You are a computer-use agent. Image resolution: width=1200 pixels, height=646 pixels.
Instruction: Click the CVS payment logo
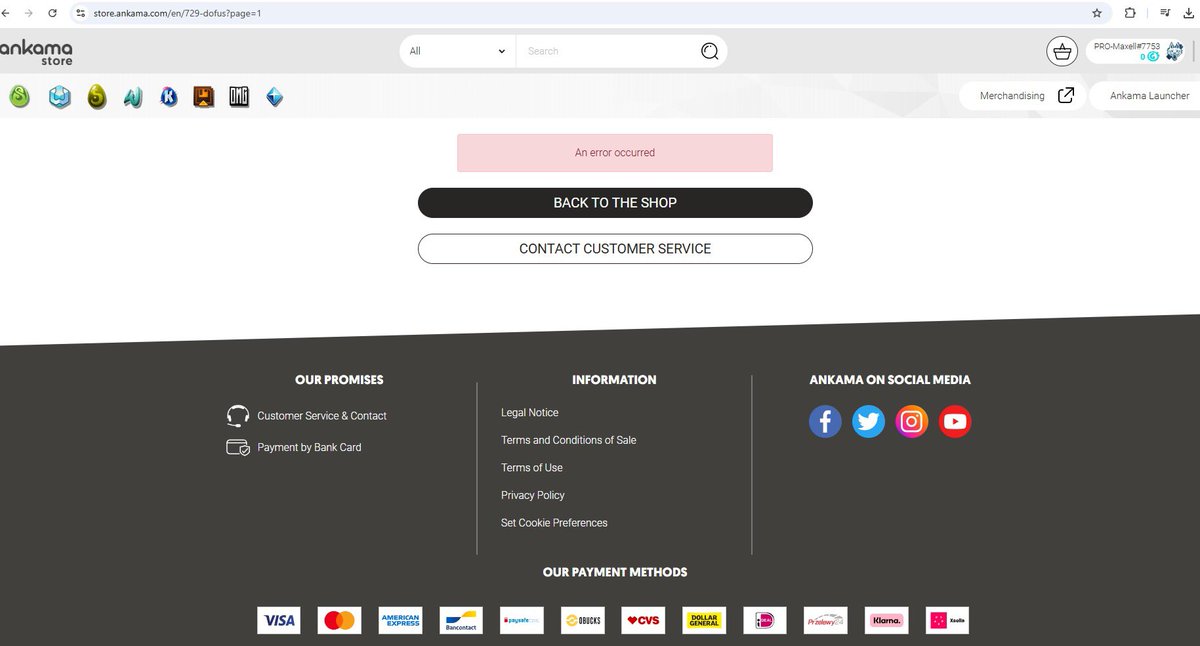pos(643,620)
